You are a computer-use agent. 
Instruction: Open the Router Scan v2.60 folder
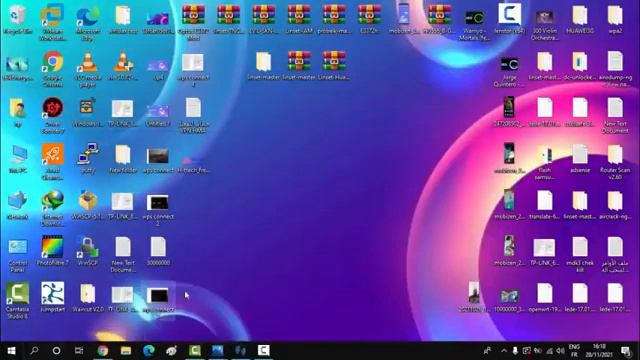[615, 162]
